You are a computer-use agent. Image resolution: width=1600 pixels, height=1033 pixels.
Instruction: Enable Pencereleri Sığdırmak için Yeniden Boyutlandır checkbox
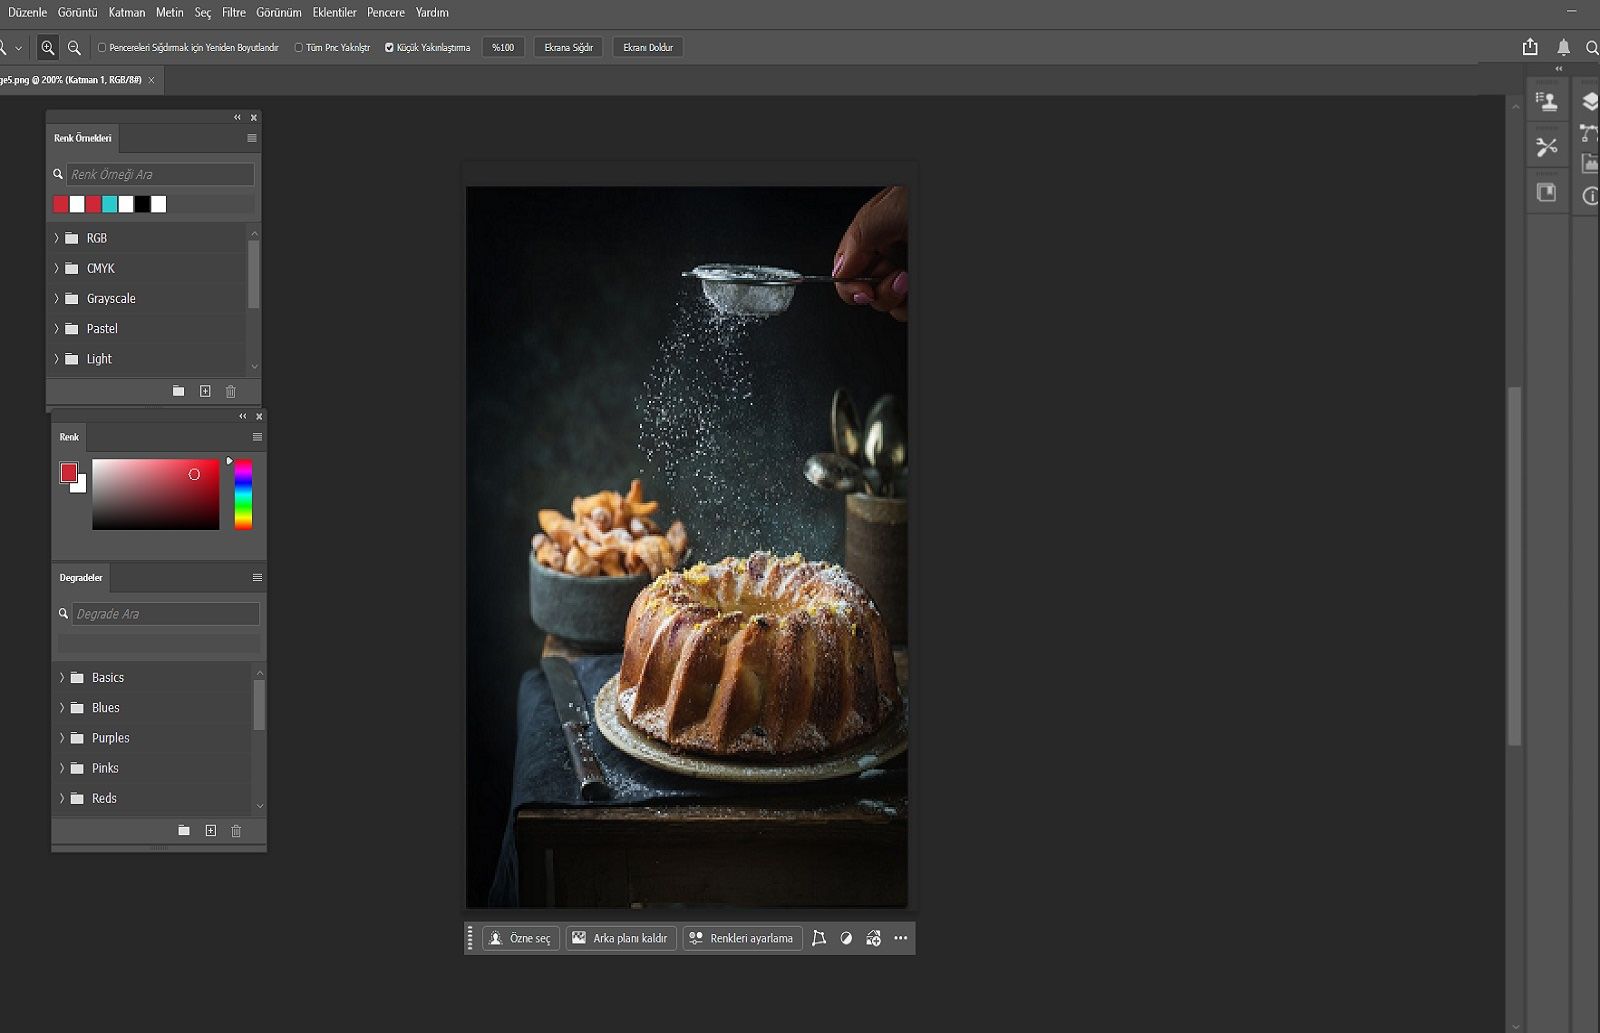(x=102, y=47)
